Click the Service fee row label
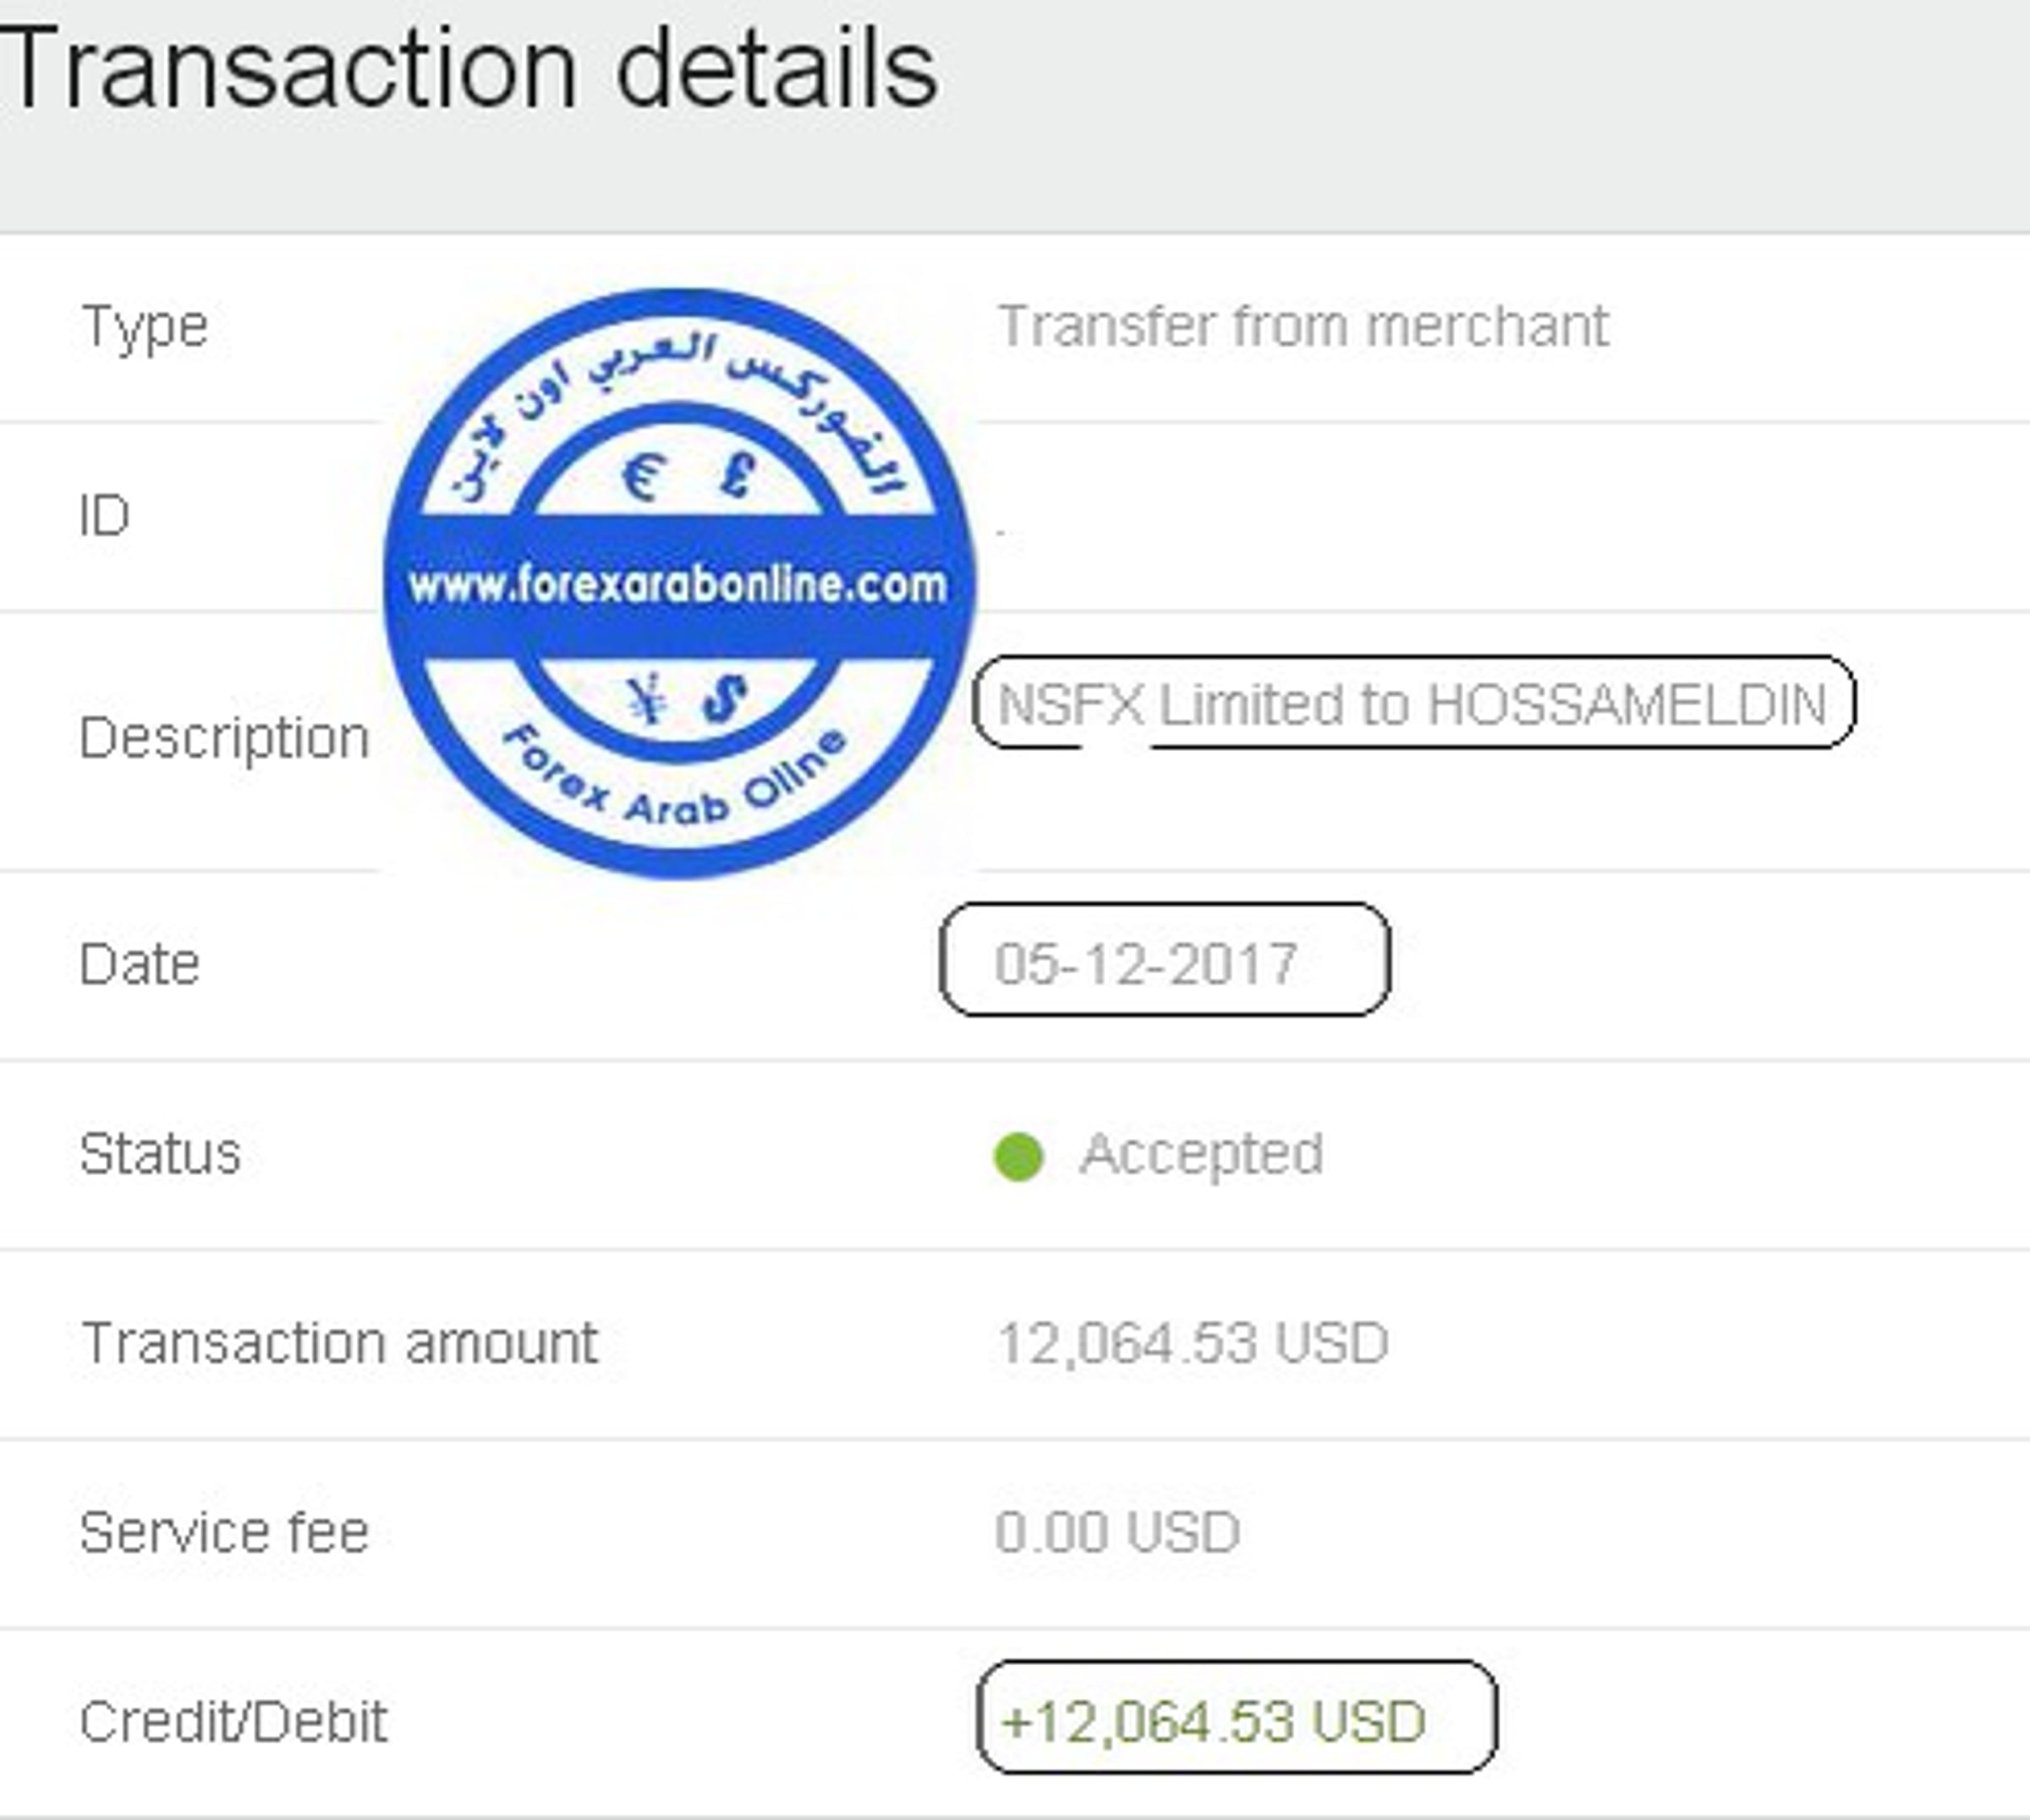The image size is (2030, 1820). click(224, 1532)
